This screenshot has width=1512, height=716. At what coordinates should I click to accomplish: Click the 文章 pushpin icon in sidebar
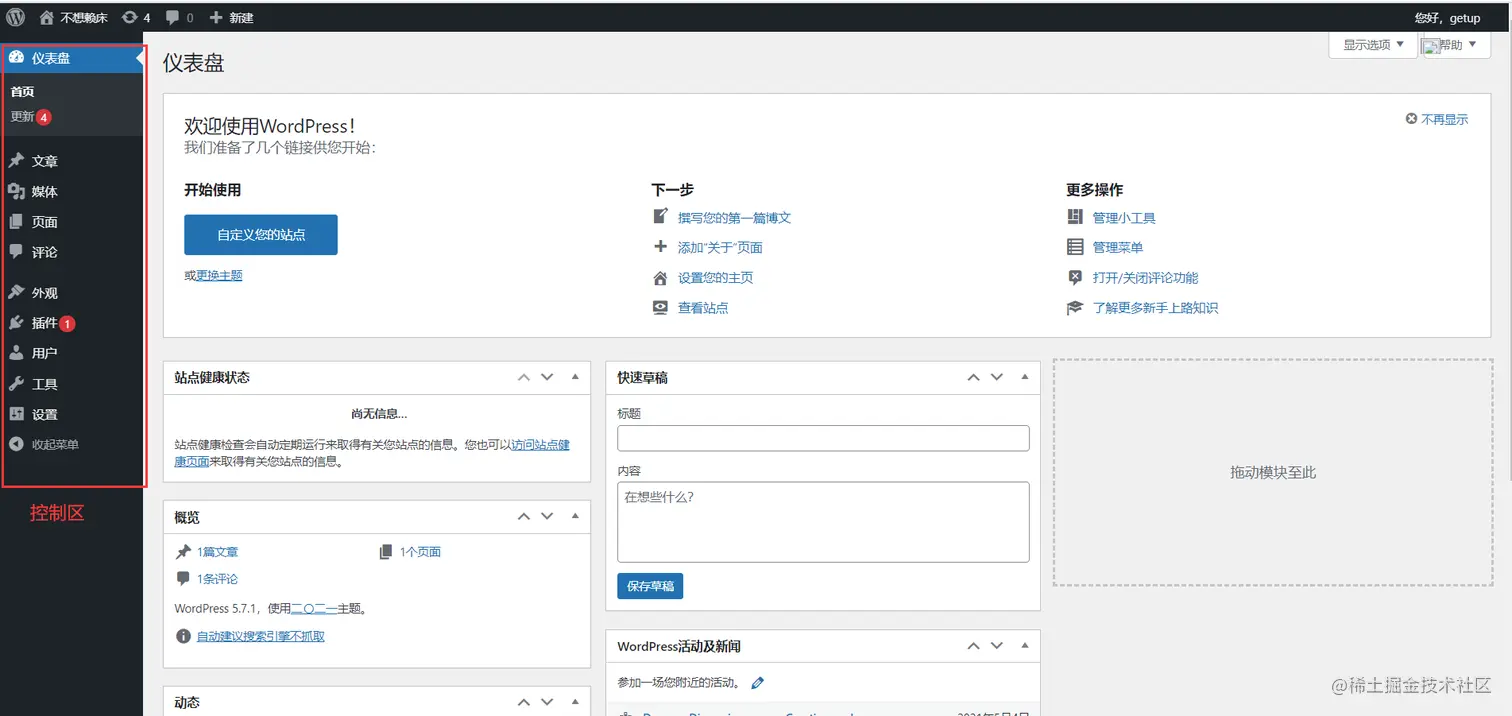pos(16,160)
